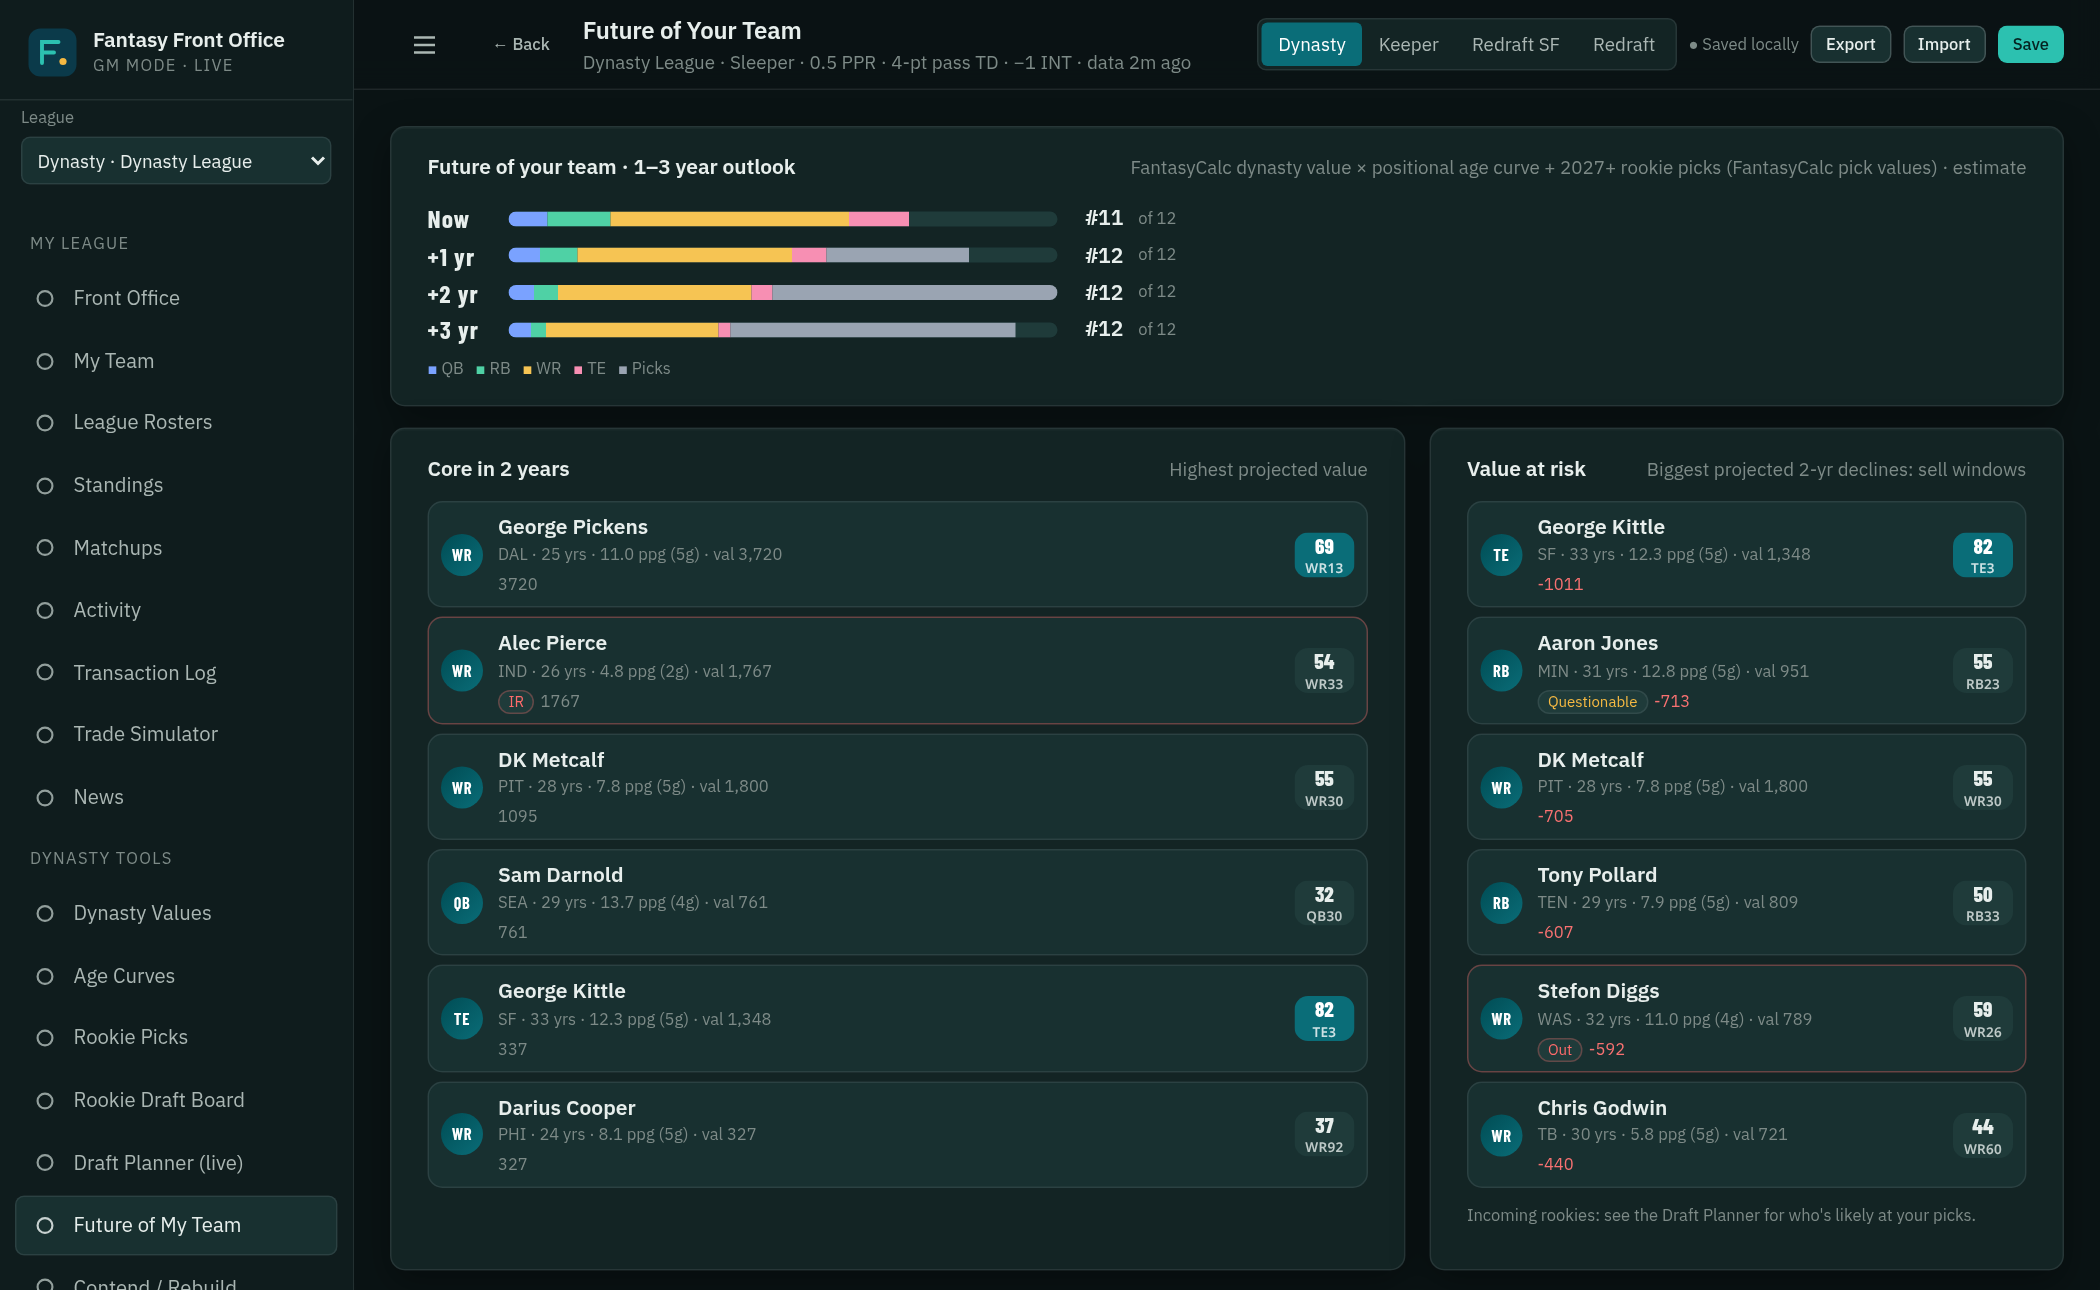The width and height of the screenshot is (2100, 1290).
Task: Click the Fantasy Front Office logo icon
Action: [52, 52]
